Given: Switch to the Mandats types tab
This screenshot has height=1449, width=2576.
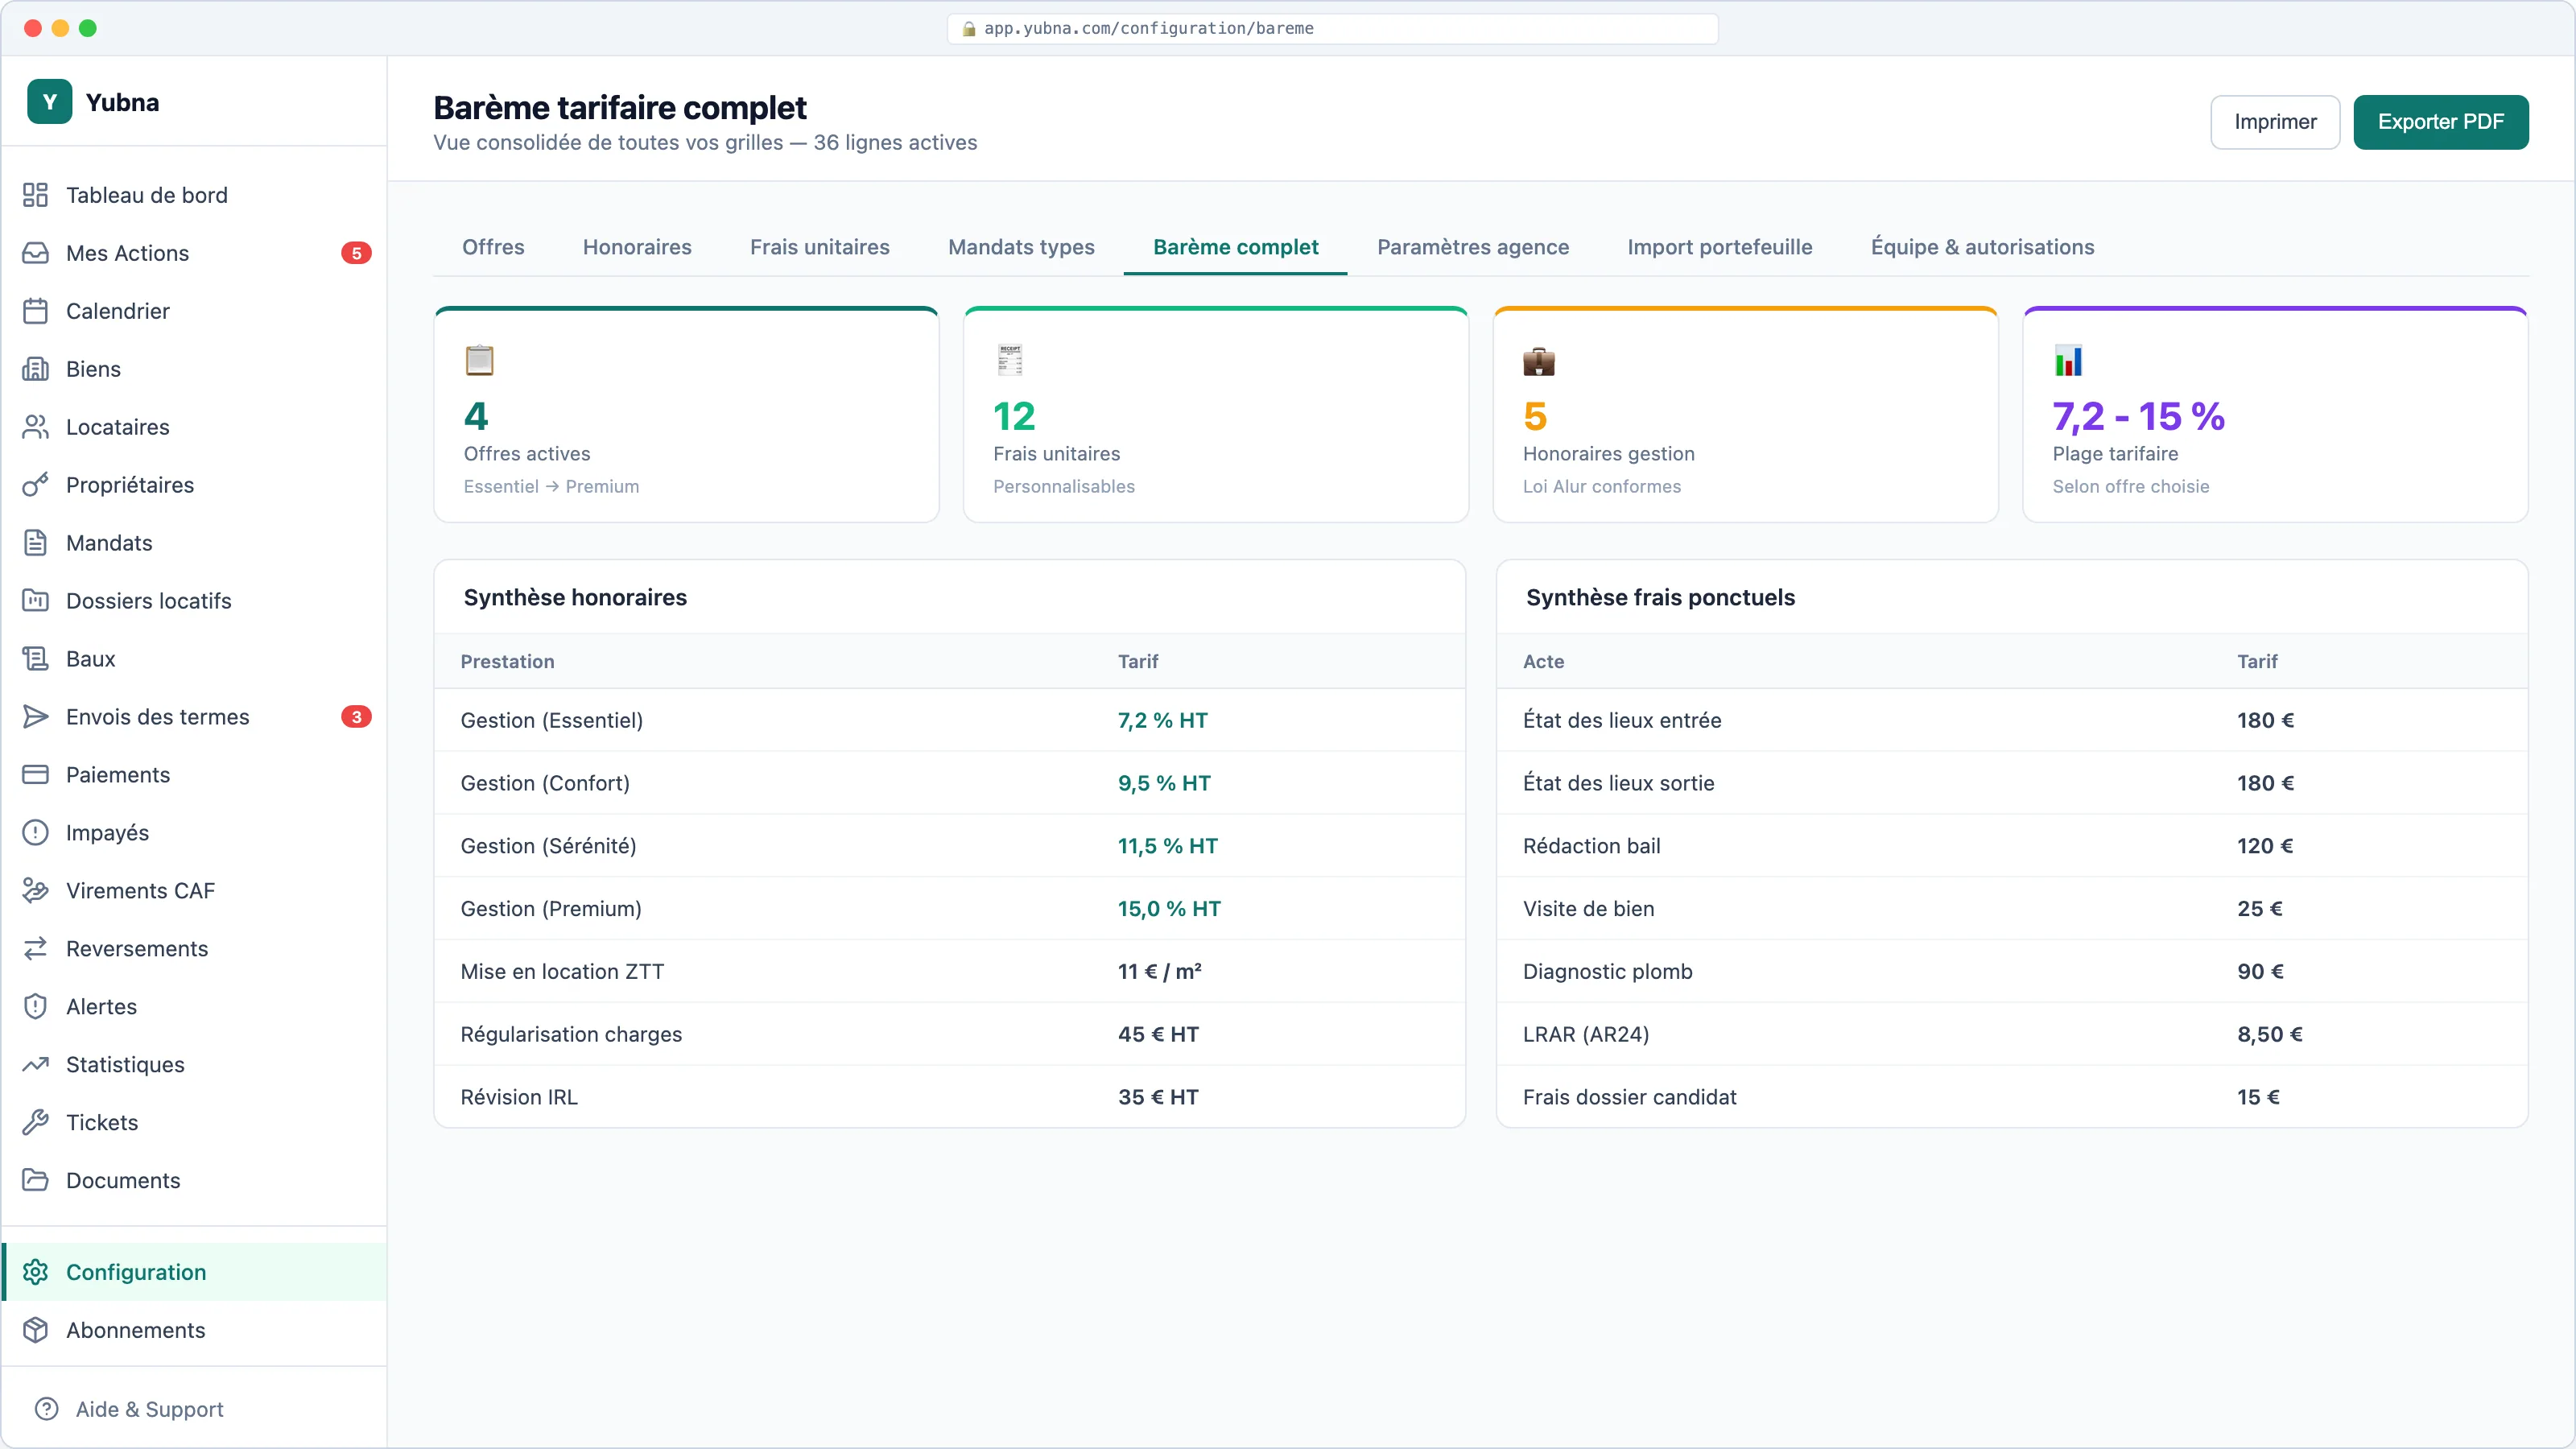Looking at the screenshot, I should 1021,247.
